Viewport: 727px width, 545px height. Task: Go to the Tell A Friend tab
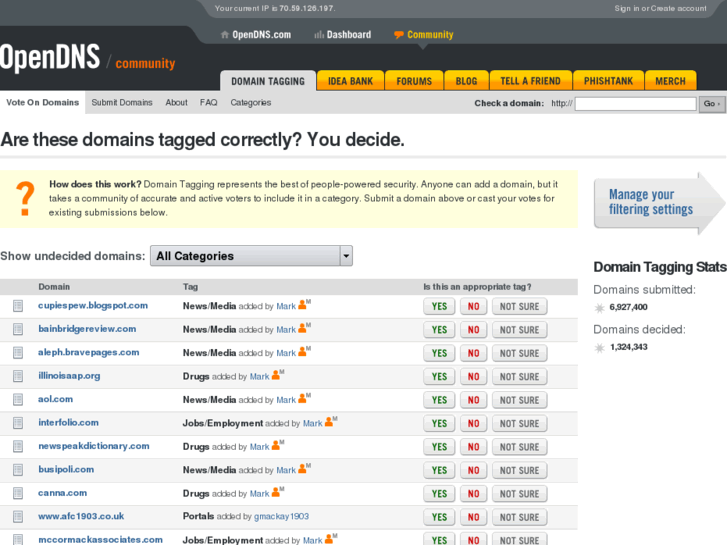pyautogui.click(x=530, y=81)
